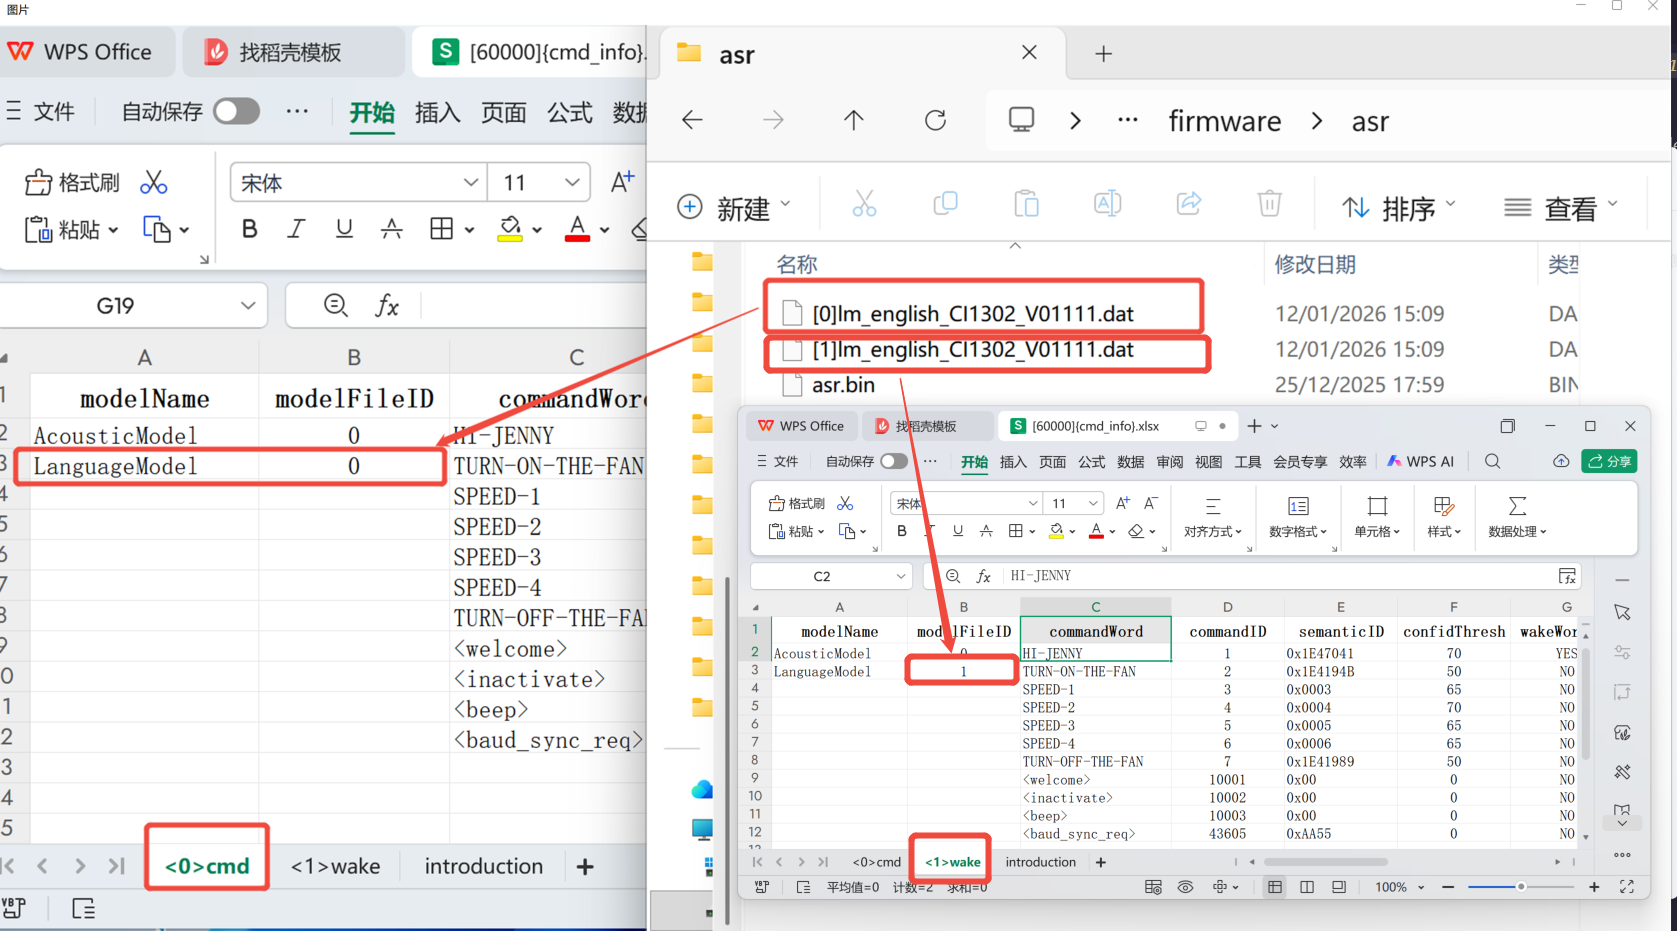
Task: Expand the G19 name box dropdown
Action: 247,306
